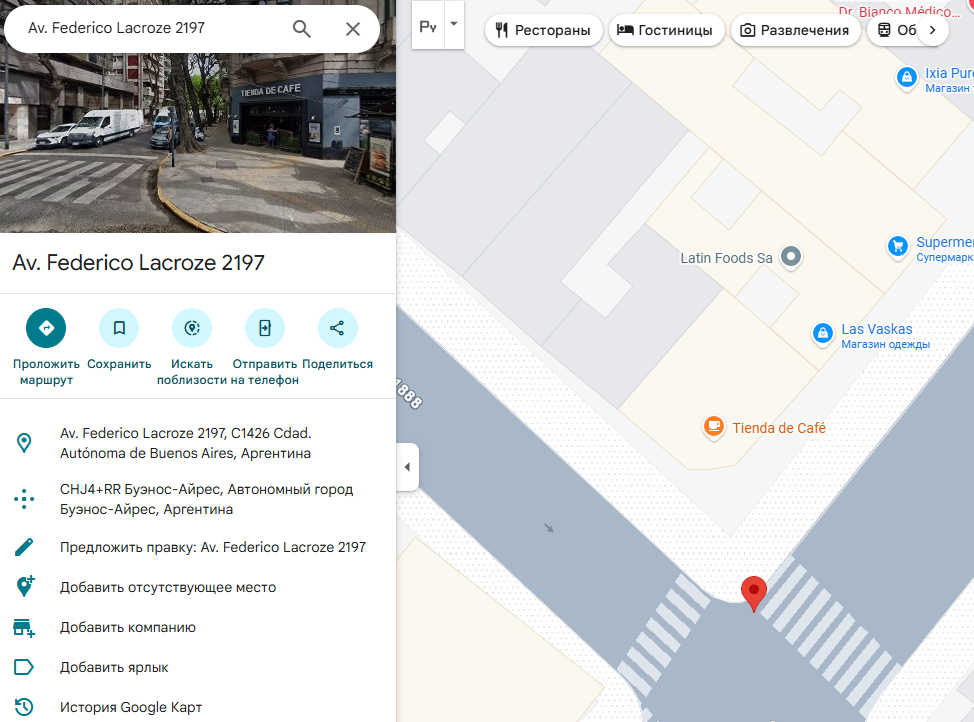The image size is (974, 722).
Task: Filter by Рестораны chip
Action: pyautogui.click(x=544, y=30)
